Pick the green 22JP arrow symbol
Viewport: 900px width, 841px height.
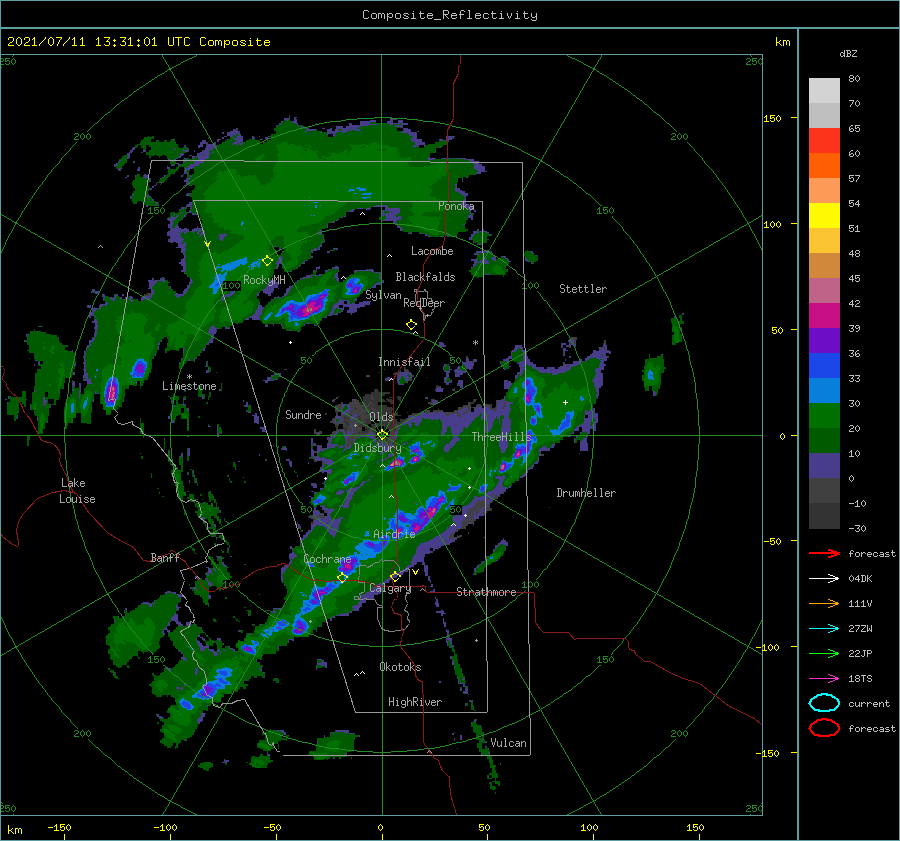(824, 653)
